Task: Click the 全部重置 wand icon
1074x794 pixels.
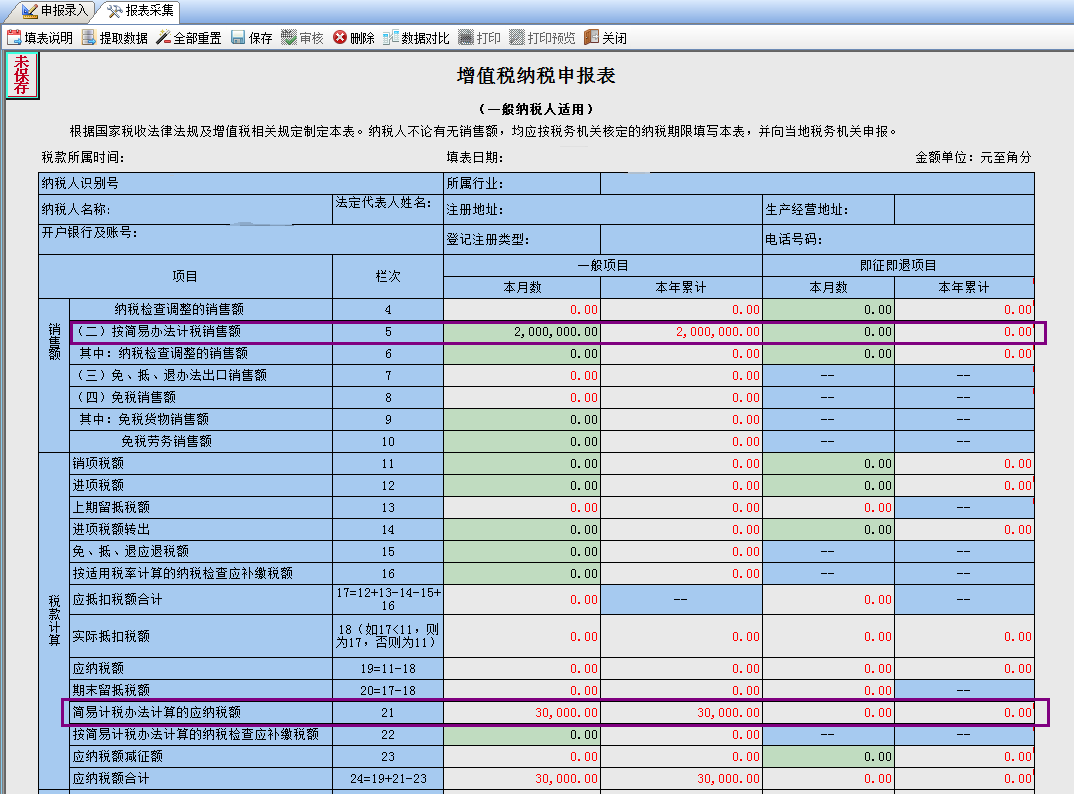Action: (x=163, y=38)
